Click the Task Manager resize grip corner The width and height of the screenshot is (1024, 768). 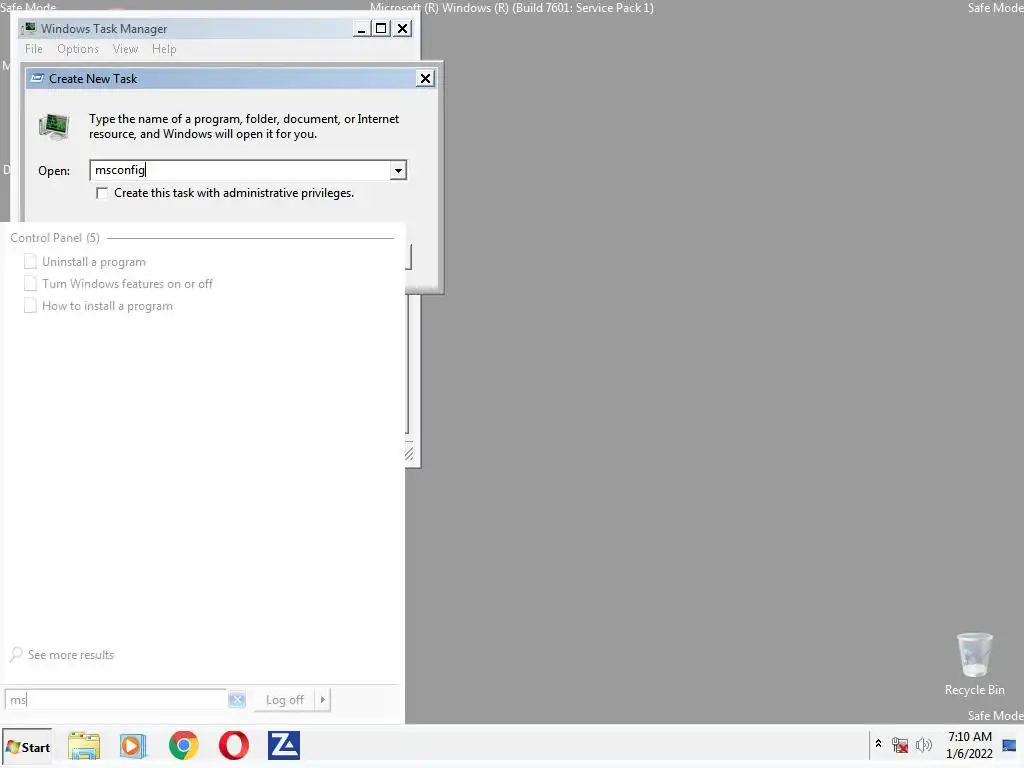click(x=410, y=455)
